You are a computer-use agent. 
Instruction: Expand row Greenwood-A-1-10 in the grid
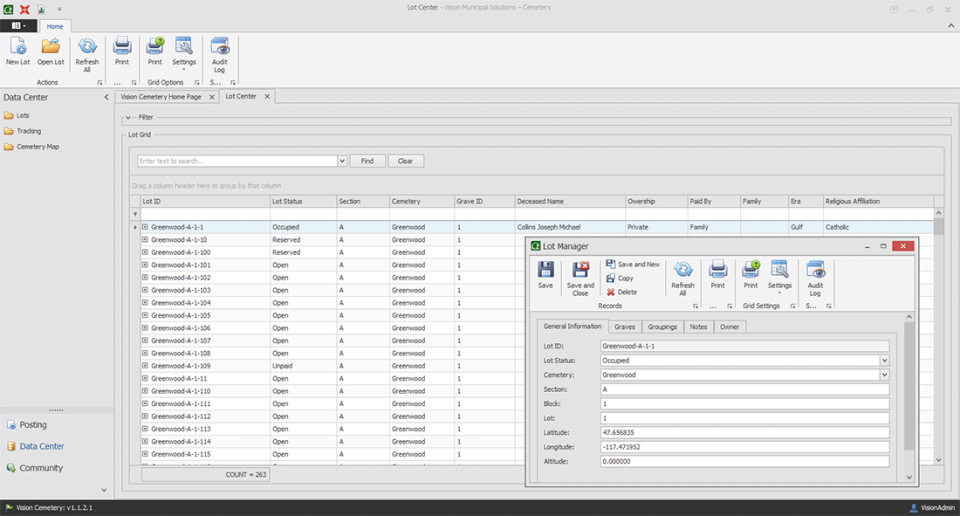[145, 239]
